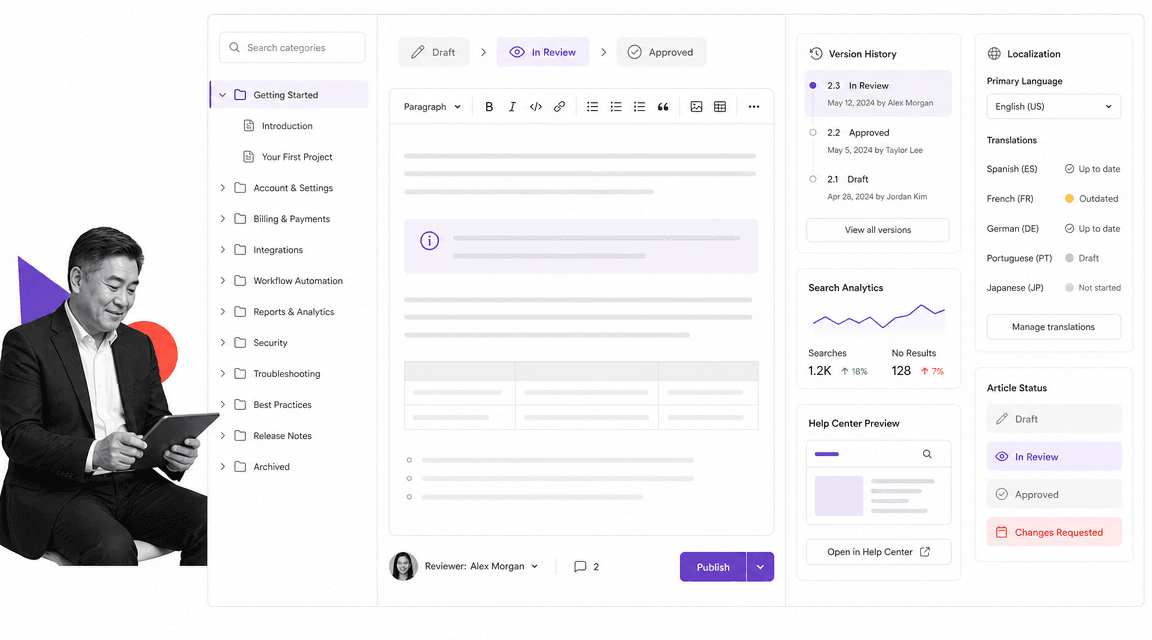Click the third list icon before the quote icon
1152x640 pixels.
pos(639,107)
